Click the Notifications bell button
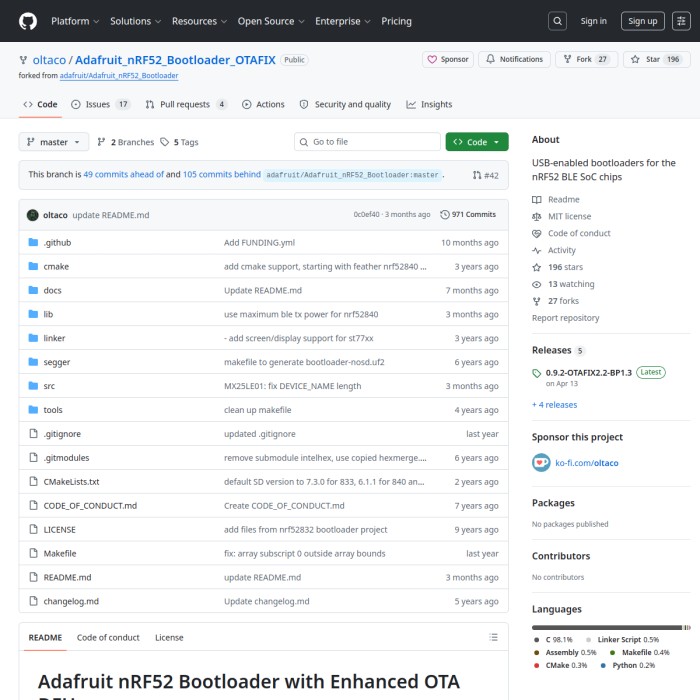The image size is (700, 700). point(514,59)
